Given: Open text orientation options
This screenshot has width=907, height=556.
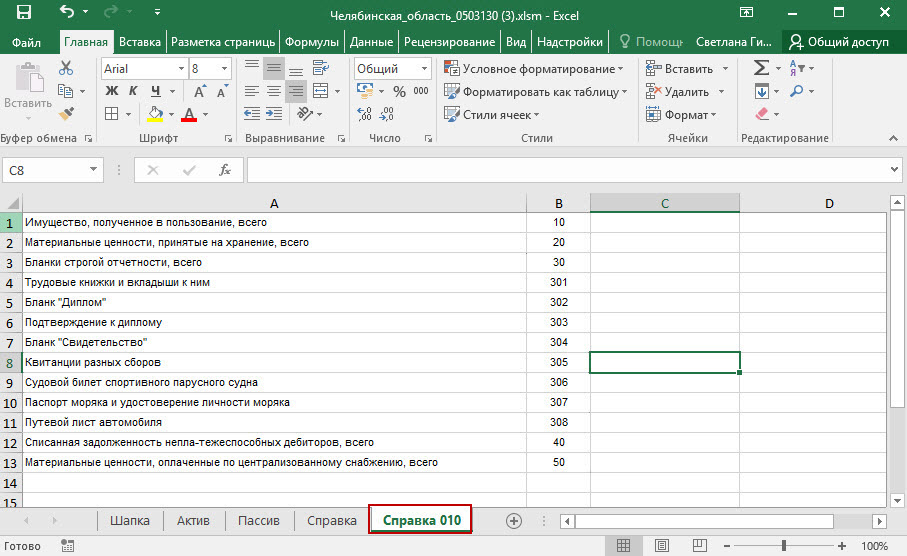Looking at the screenshot, I should click(x=305, y=113).
